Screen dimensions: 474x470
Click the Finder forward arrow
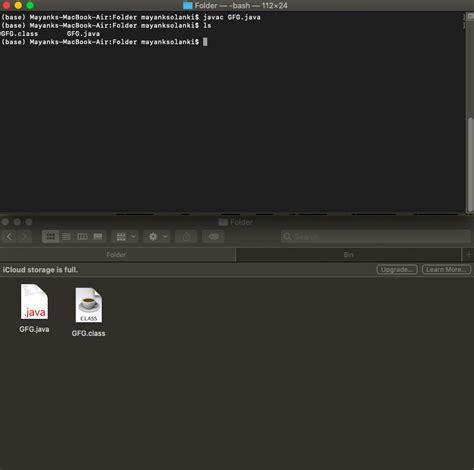click(24, 237)
